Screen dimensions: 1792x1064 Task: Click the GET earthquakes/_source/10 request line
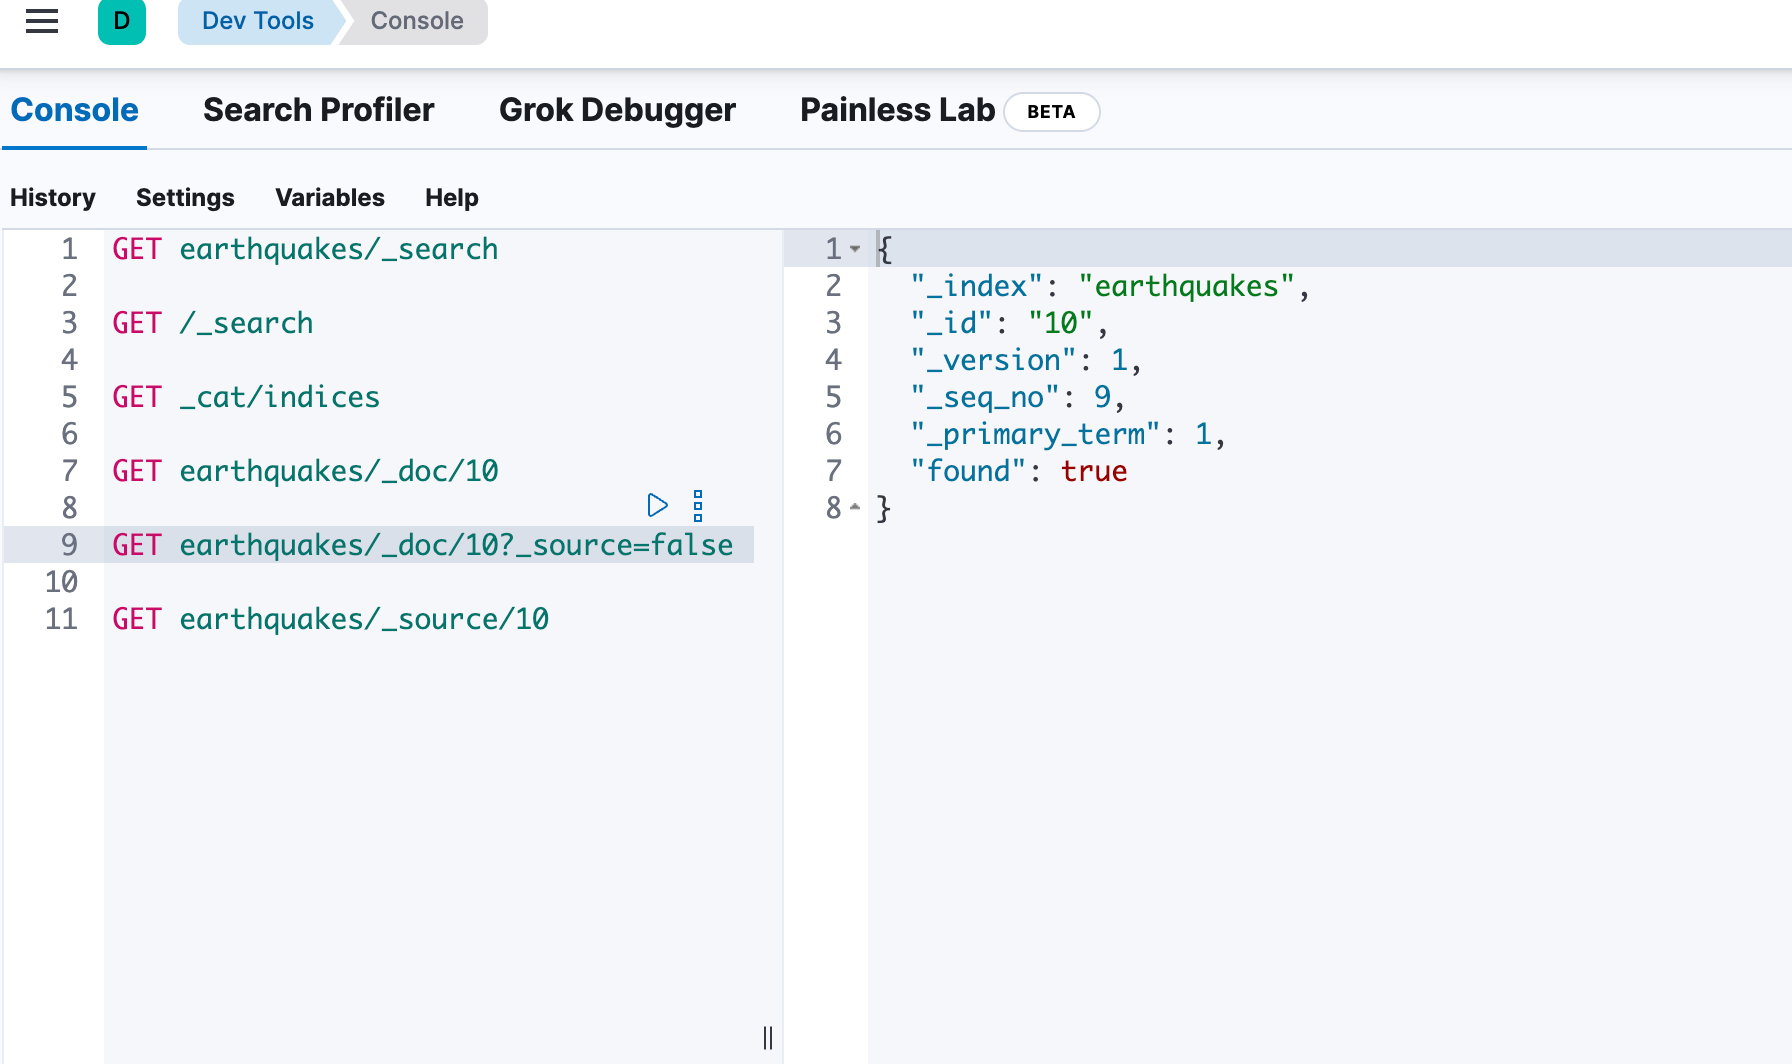click(330, 619)
